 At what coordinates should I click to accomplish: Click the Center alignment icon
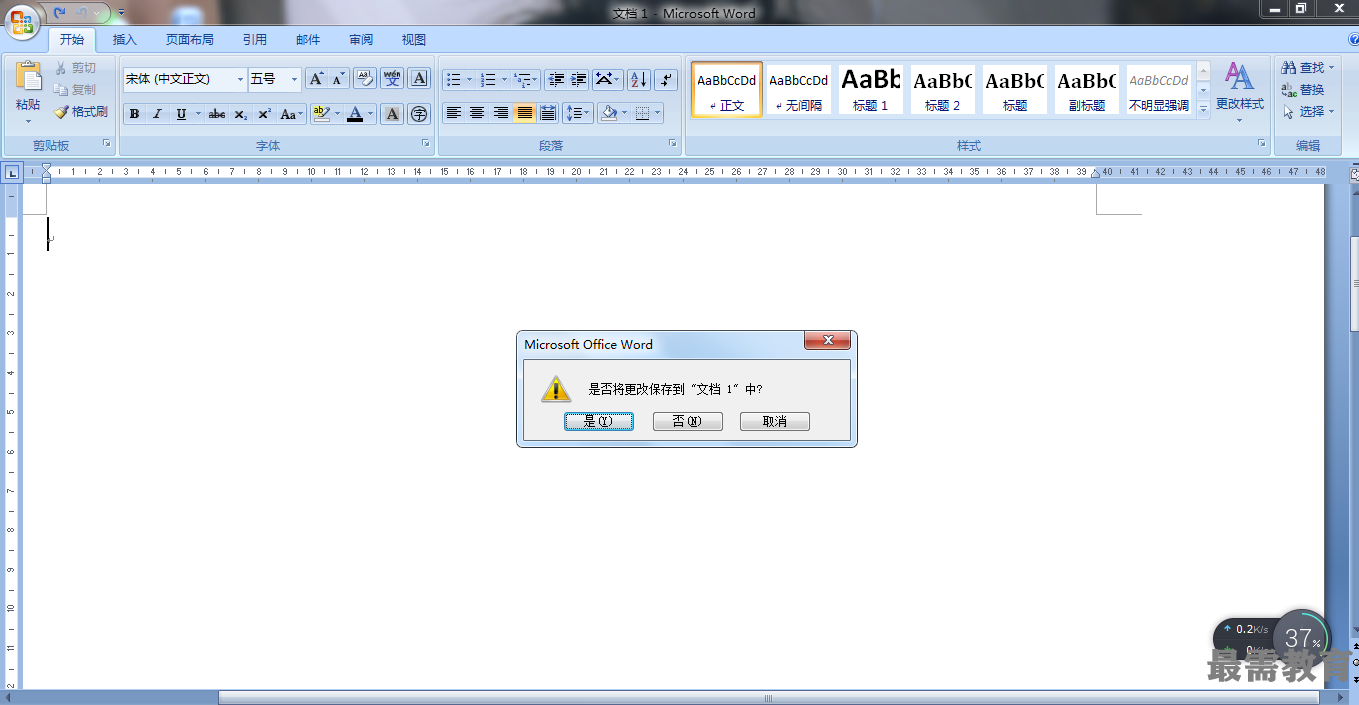pos(477,113)
